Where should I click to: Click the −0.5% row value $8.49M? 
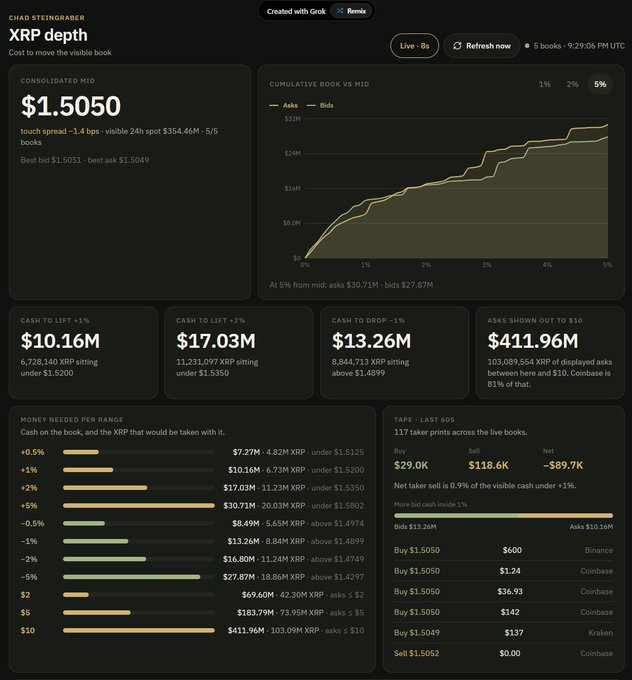(246, 523)
